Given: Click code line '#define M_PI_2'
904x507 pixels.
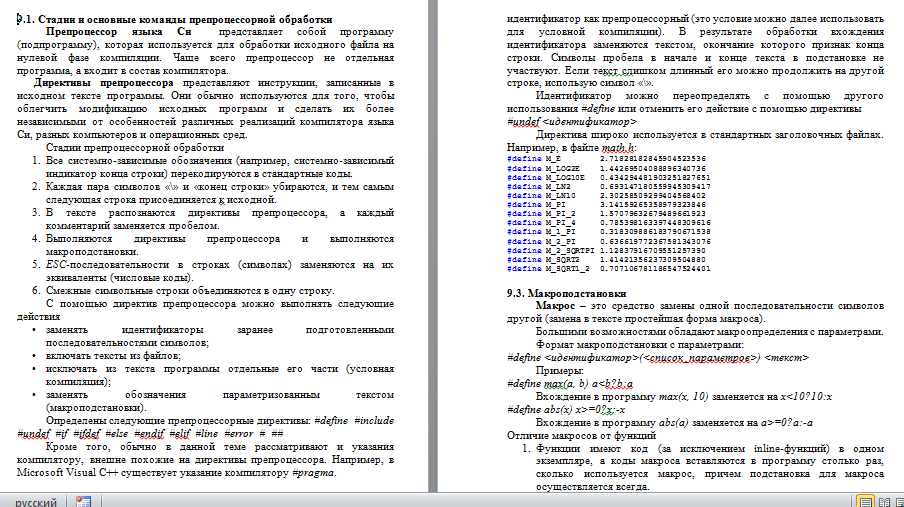Looking at the screenshot, I should coord(606,213).
